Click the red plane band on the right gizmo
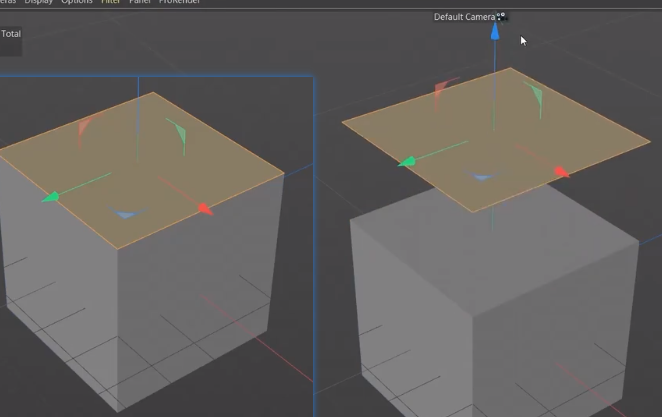This screenshot has height=417, width=662. pos(444,91)
